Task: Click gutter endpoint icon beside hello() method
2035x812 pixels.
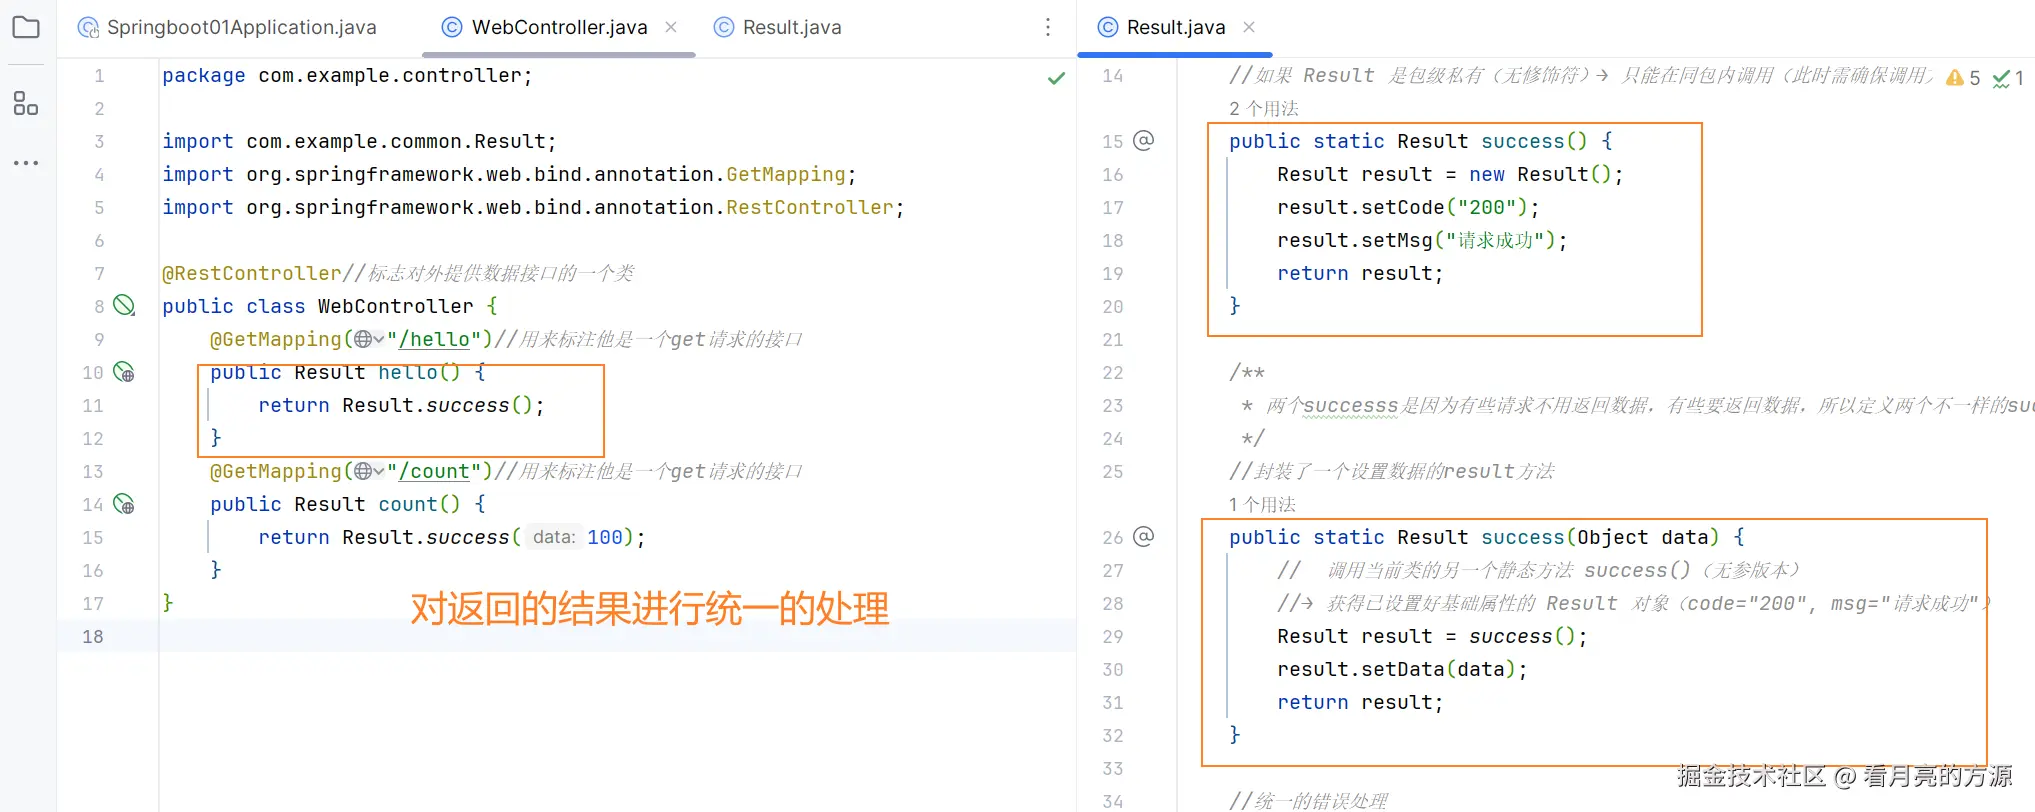Action: point(124,372)
